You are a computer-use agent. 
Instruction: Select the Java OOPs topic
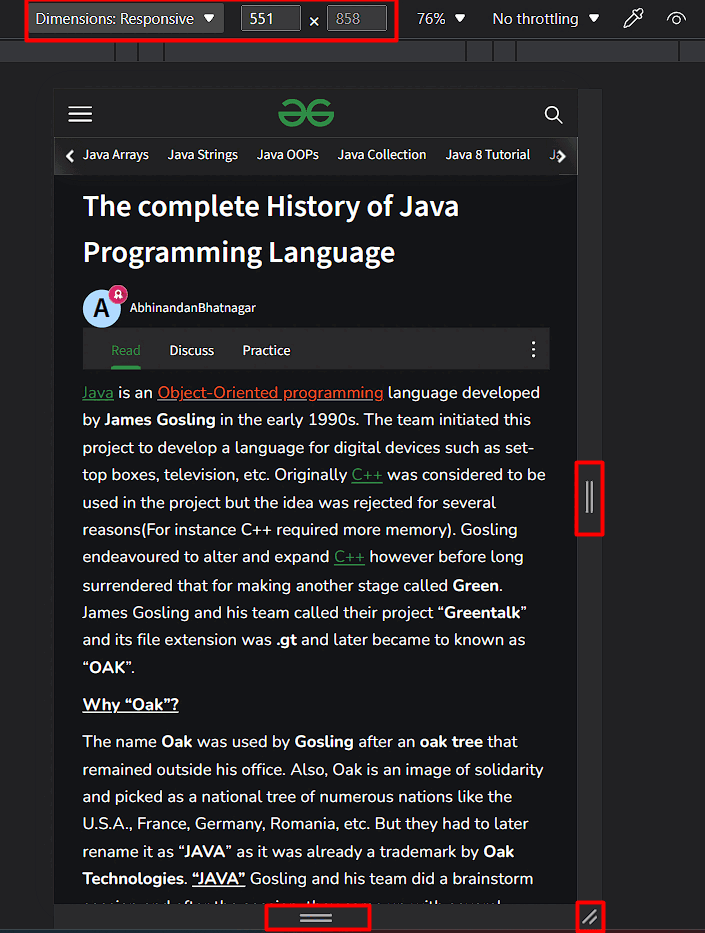coord(288,155)
